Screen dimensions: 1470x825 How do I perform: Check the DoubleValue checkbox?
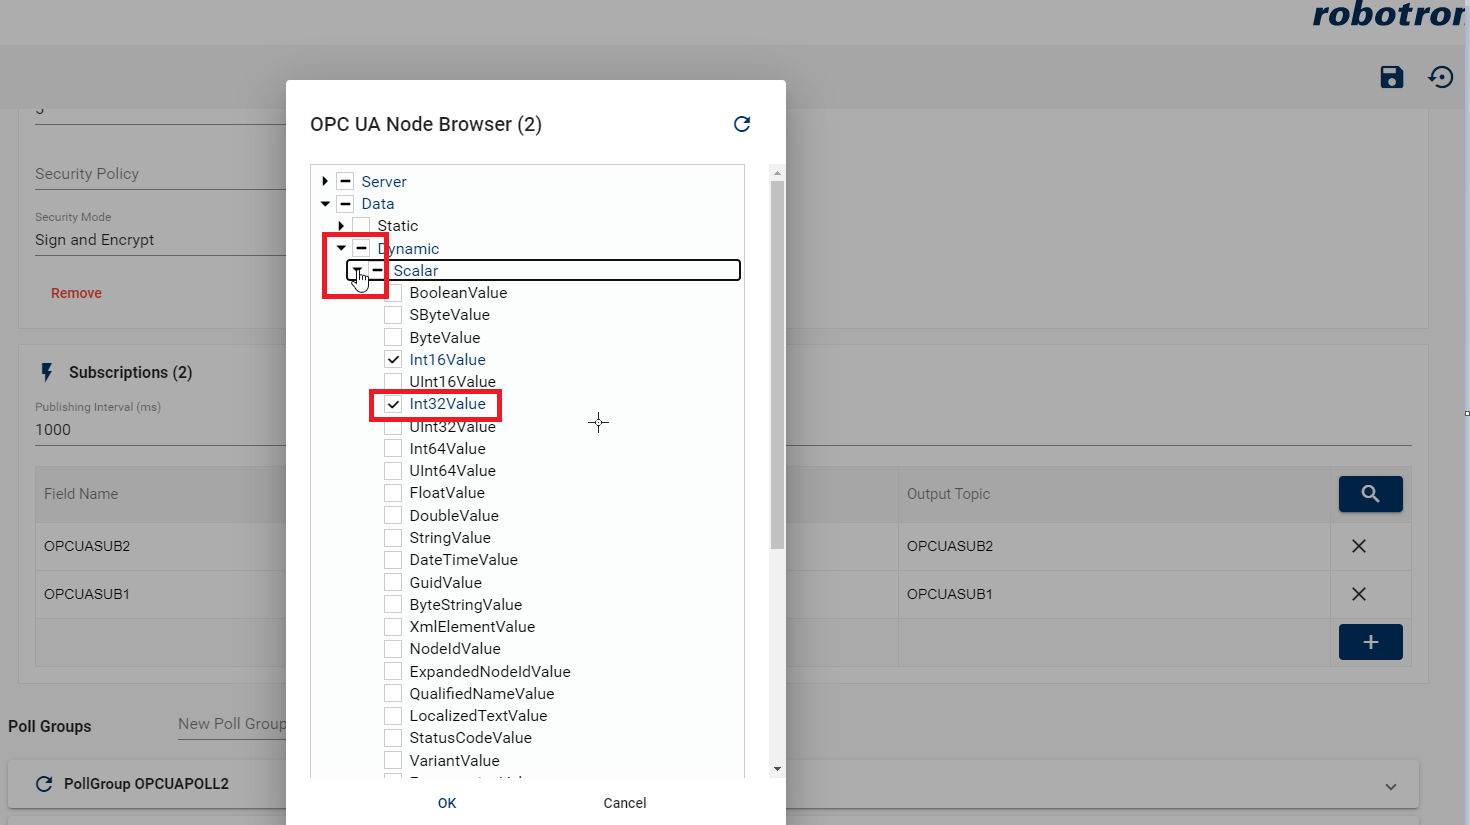coord(393,515)
